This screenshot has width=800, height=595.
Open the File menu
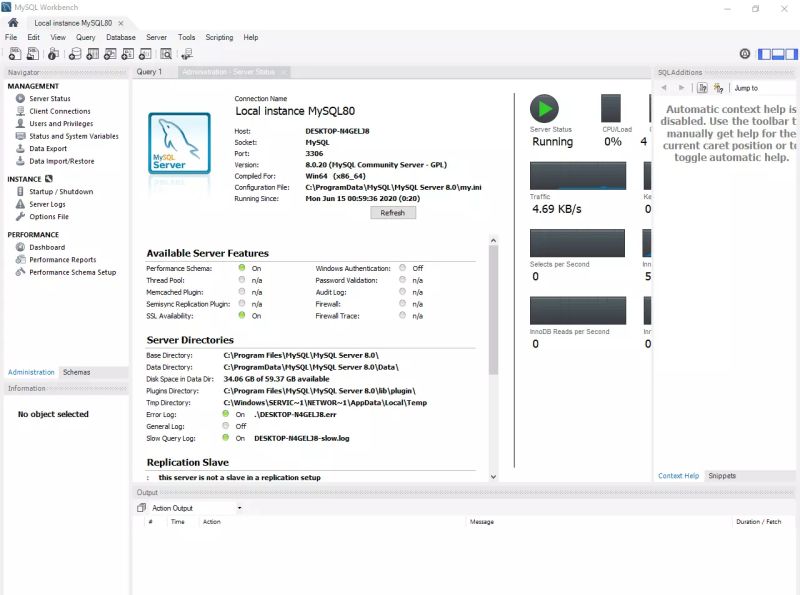[x=11, y=37]
